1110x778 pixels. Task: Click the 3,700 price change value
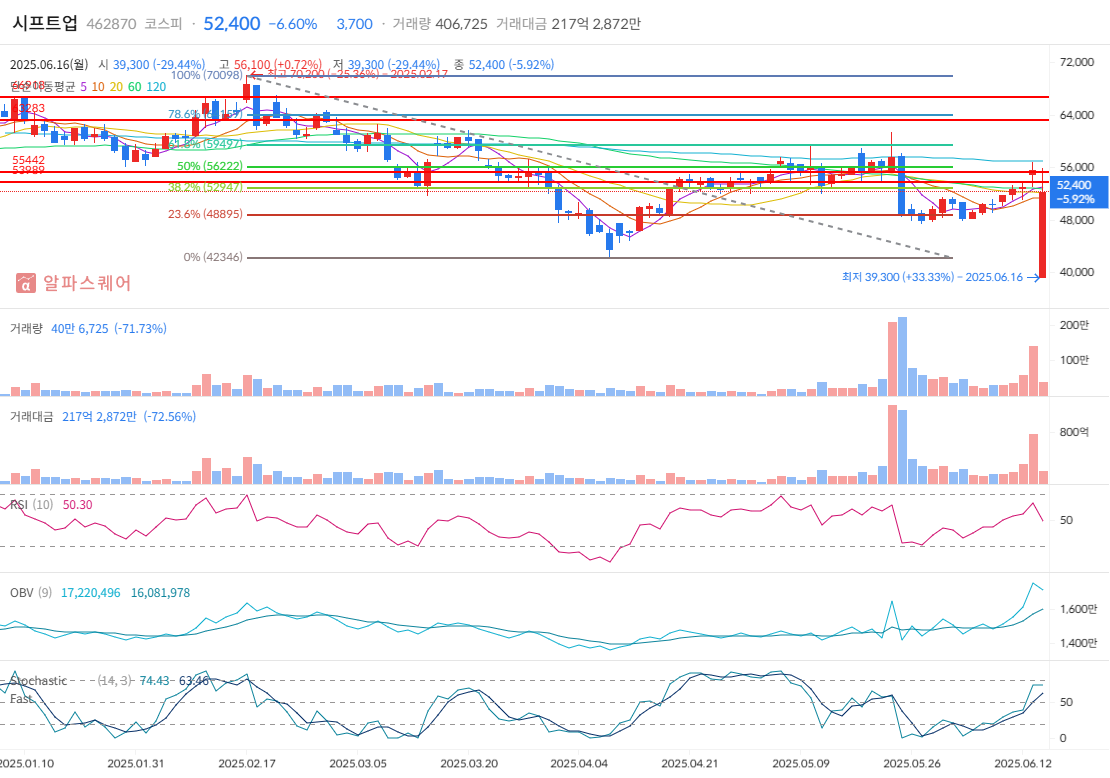[x=355, y=24]
